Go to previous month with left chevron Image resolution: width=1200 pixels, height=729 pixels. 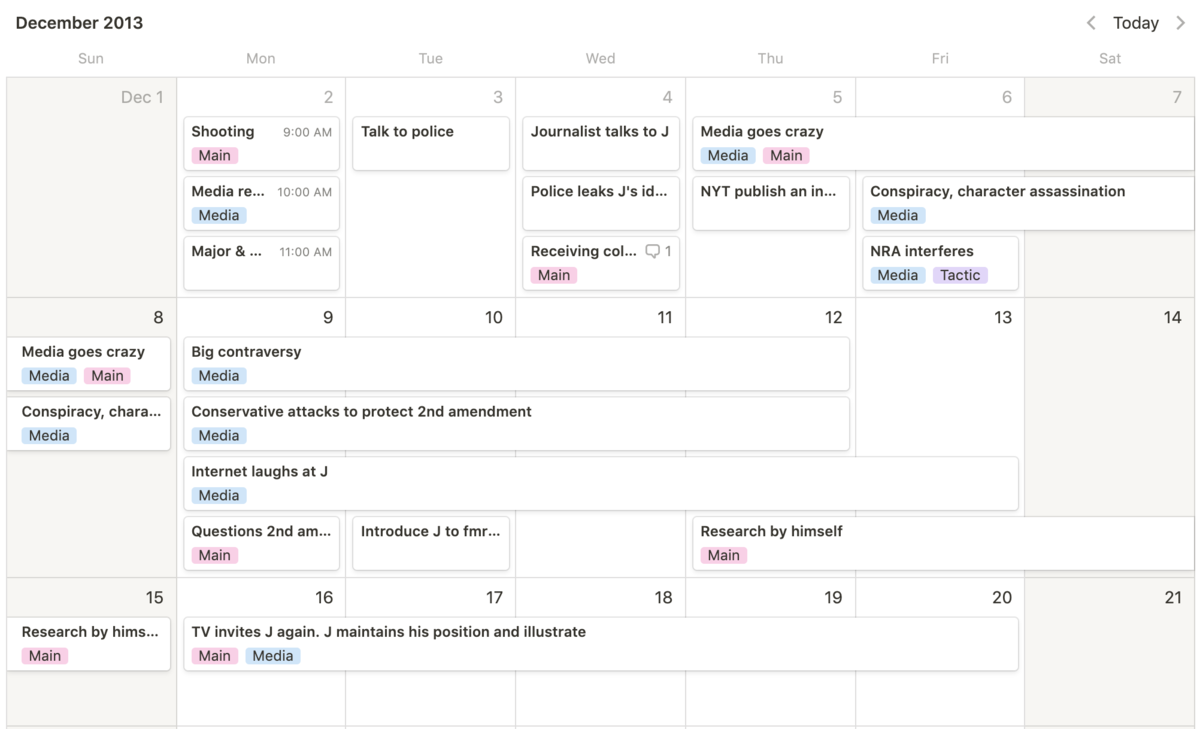pyautogui.click(x=1091, y=23)
